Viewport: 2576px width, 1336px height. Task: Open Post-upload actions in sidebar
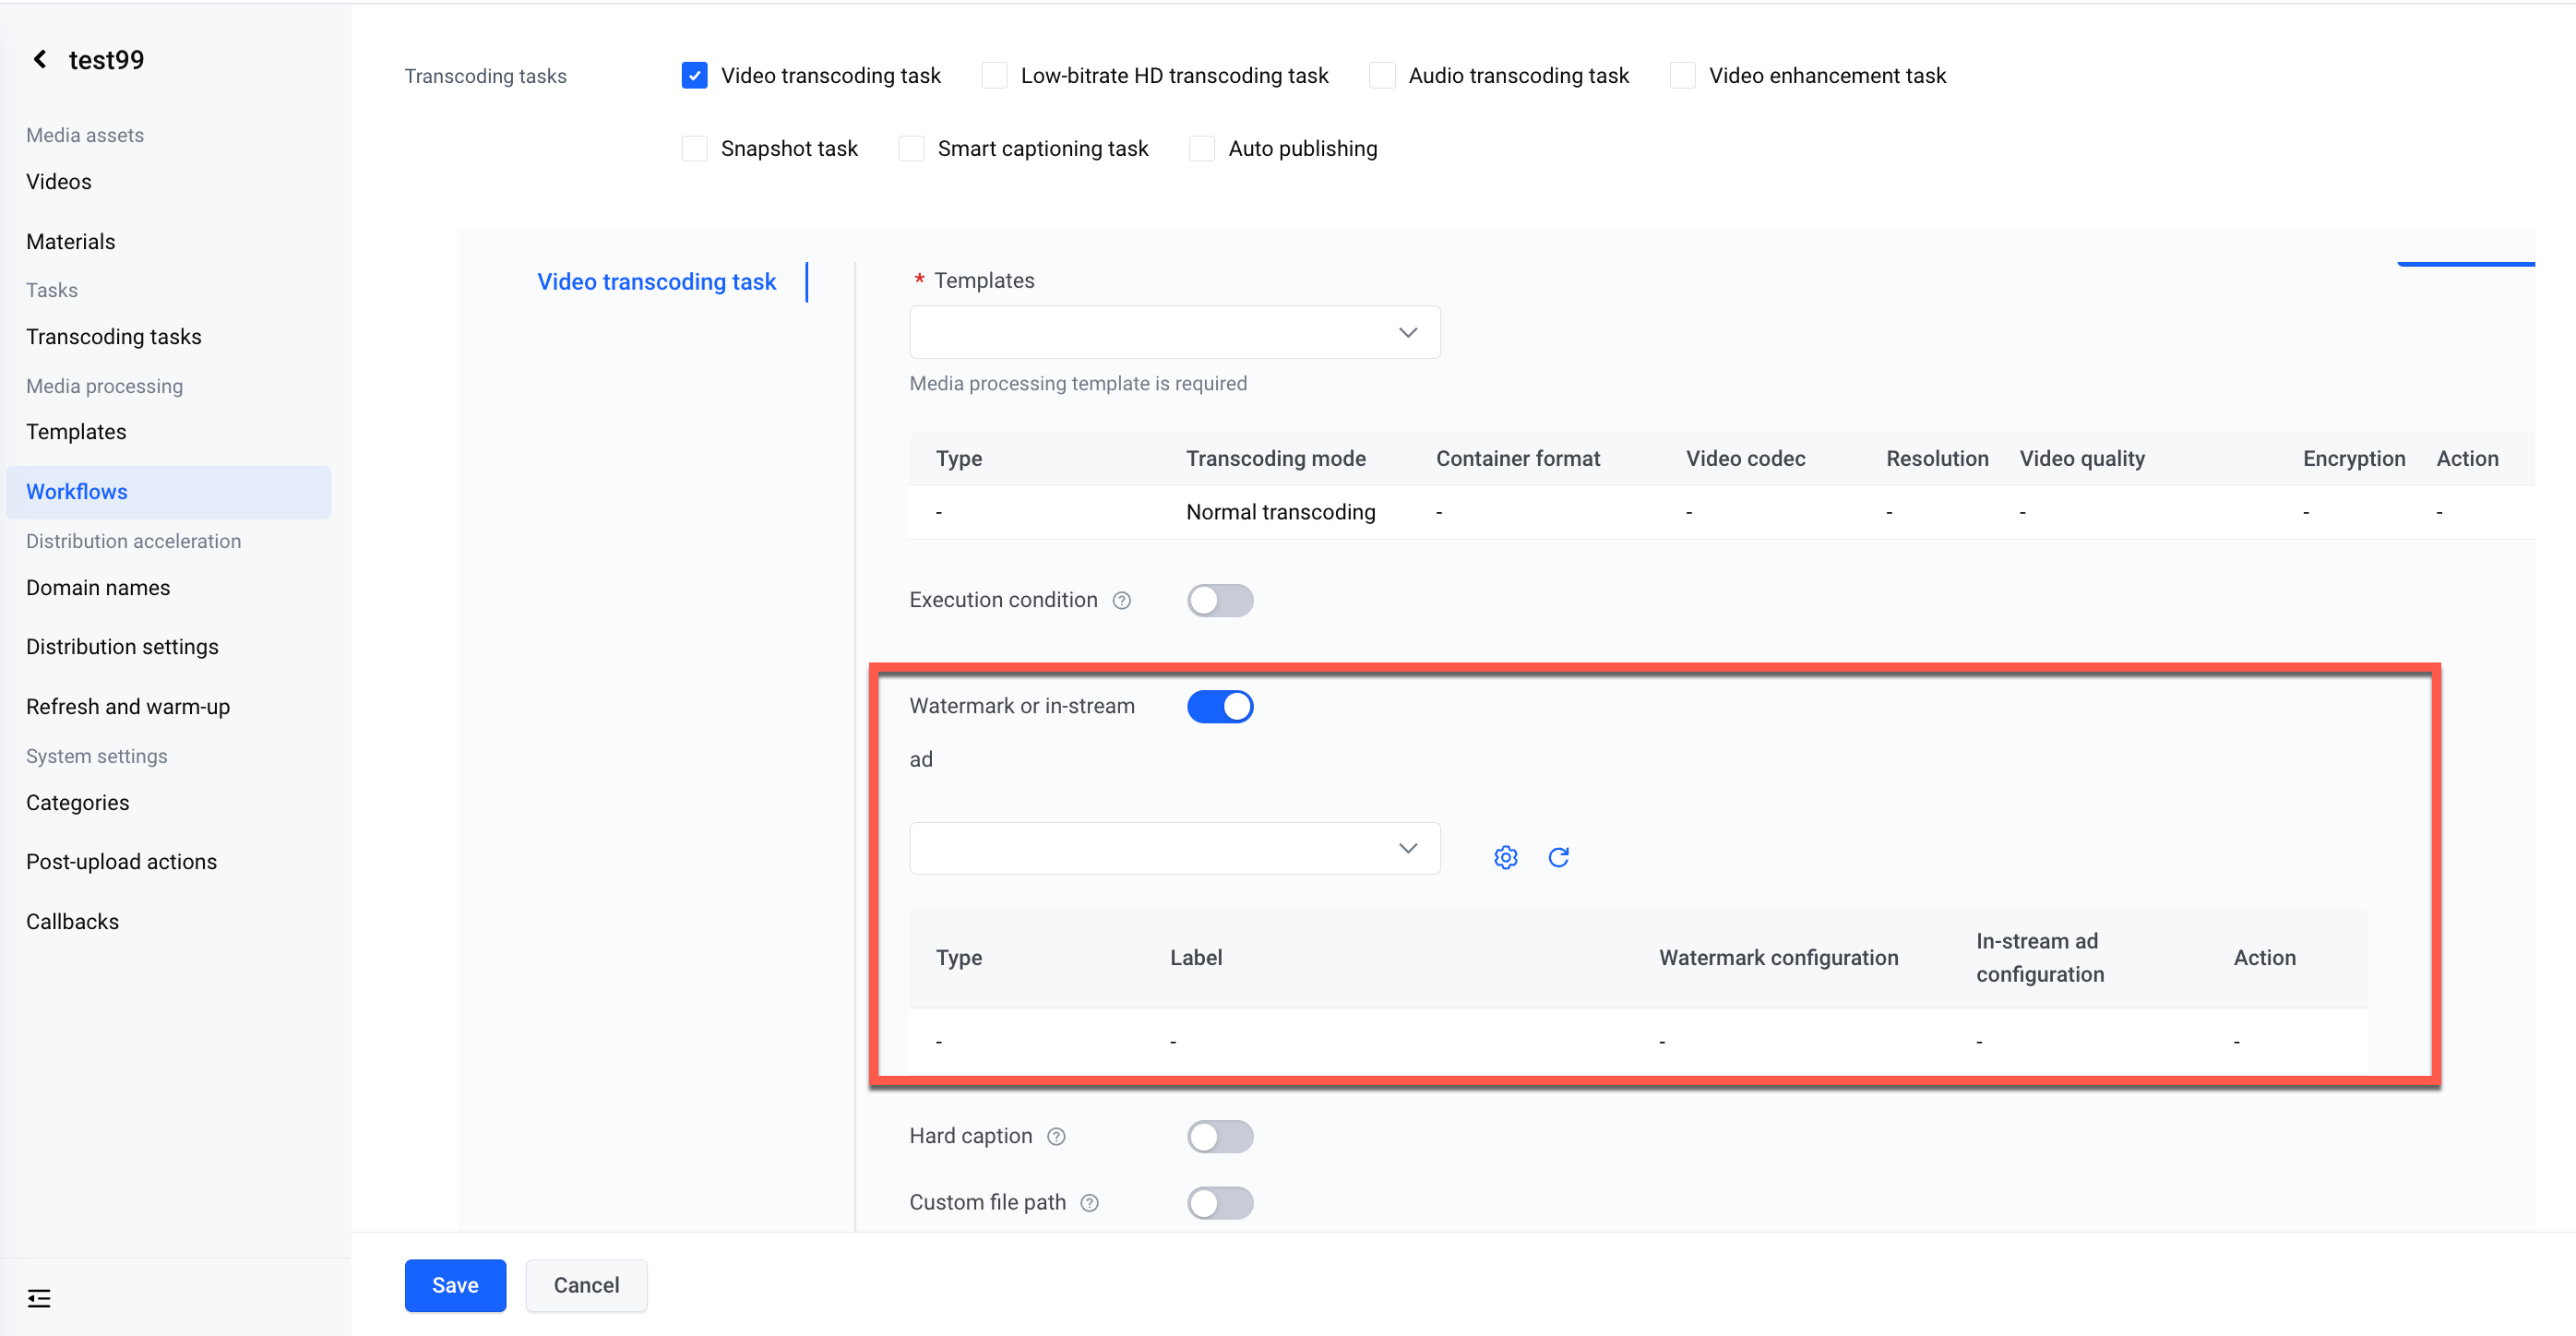point(121,862)
